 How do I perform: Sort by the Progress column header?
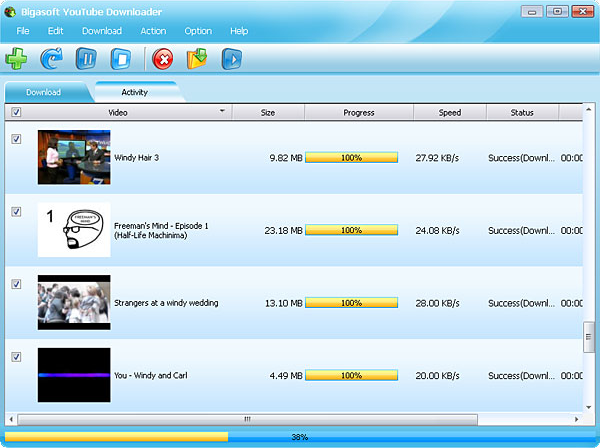pos(359,112)
